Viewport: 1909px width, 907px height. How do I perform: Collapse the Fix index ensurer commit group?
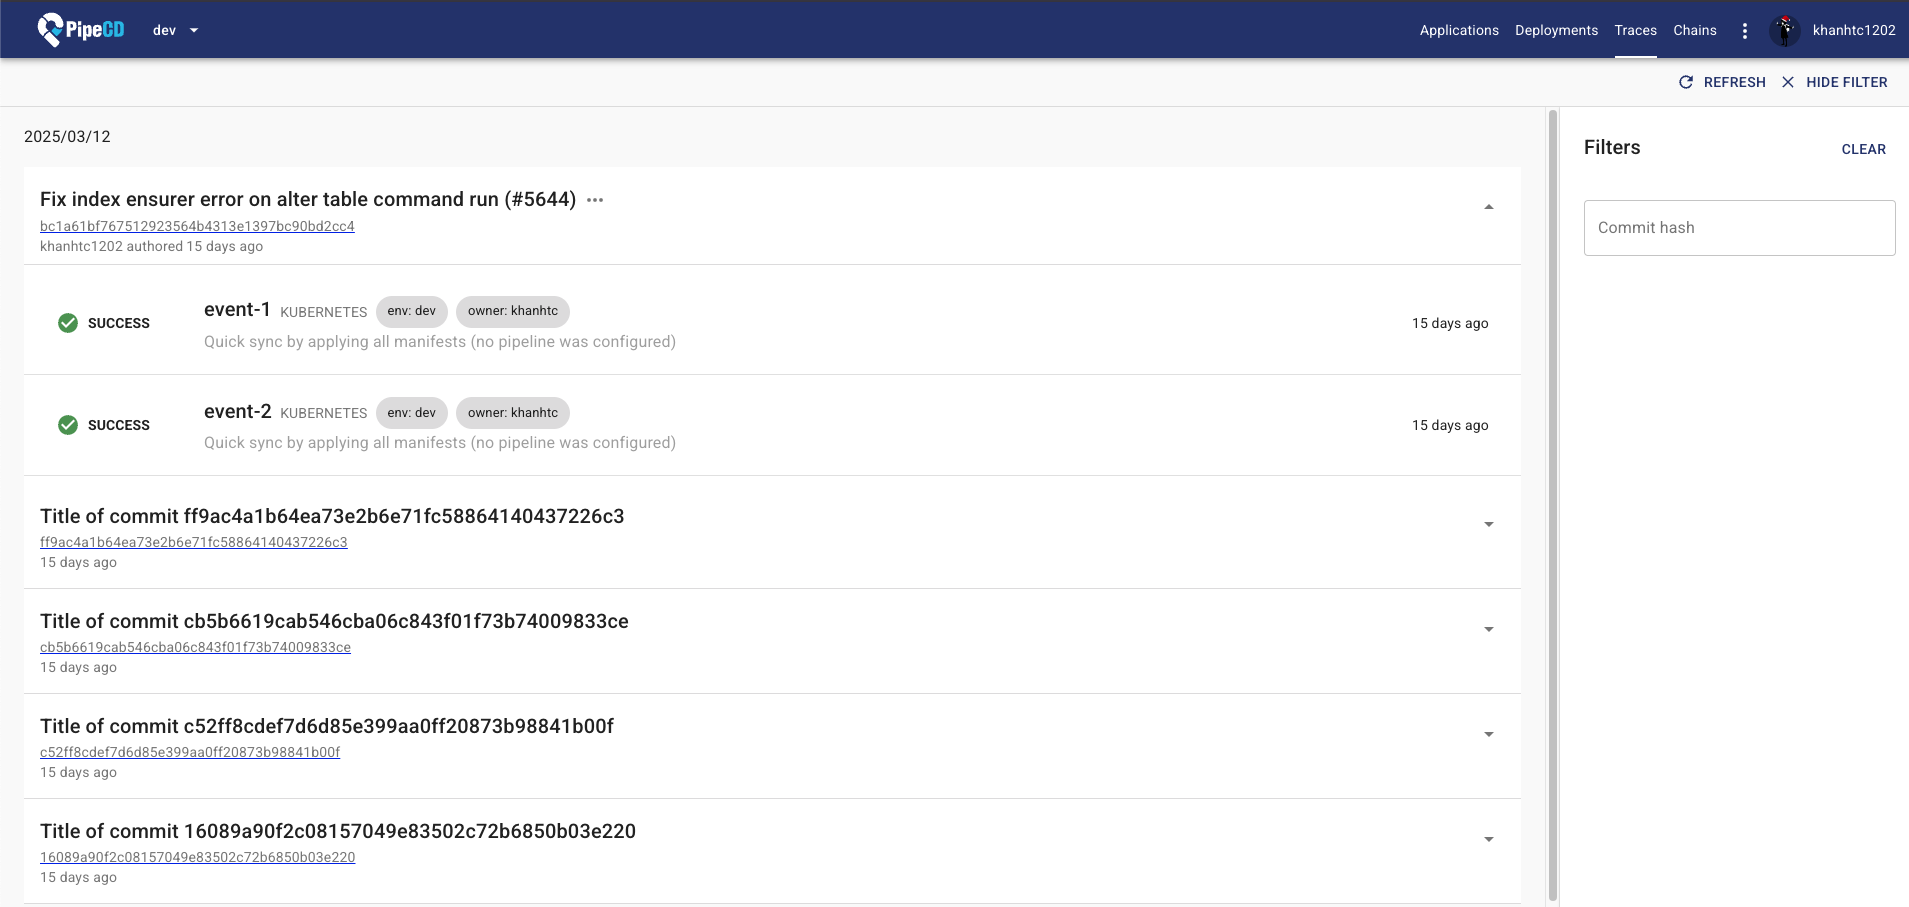tap(1488, 206)
